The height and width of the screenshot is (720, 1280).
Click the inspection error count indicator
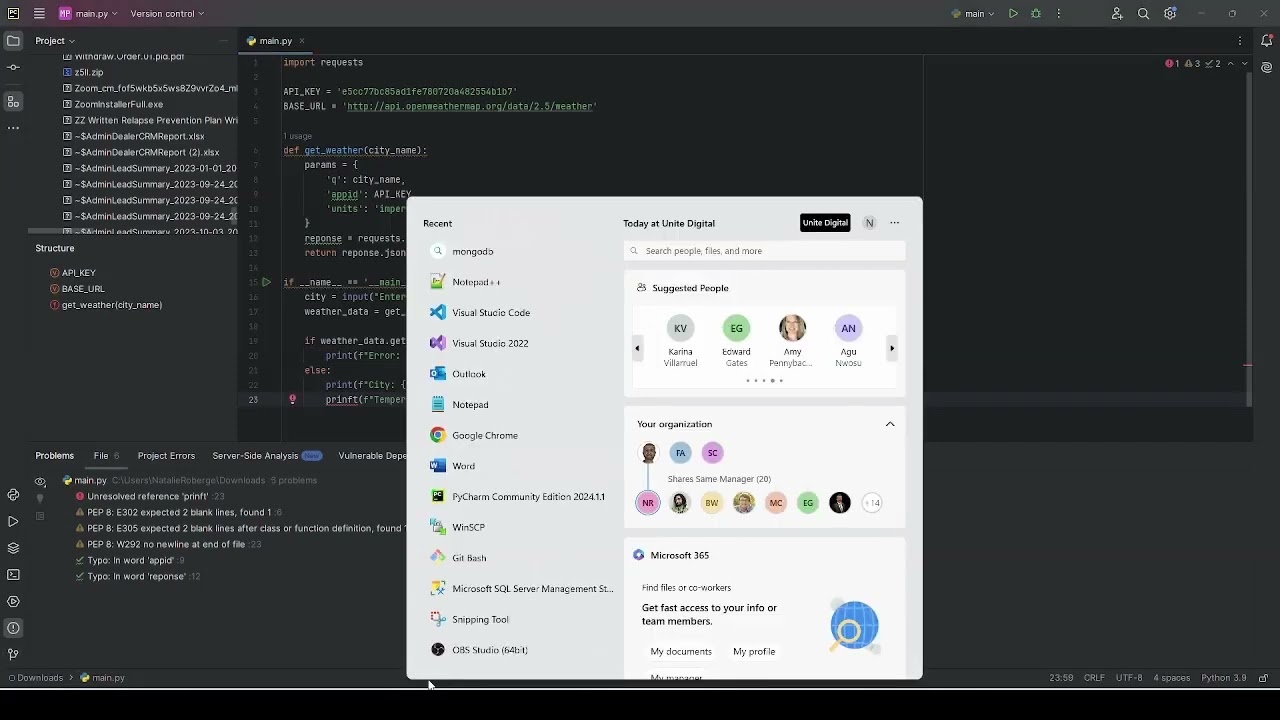pyautogui.click(x=1173, y=64)
